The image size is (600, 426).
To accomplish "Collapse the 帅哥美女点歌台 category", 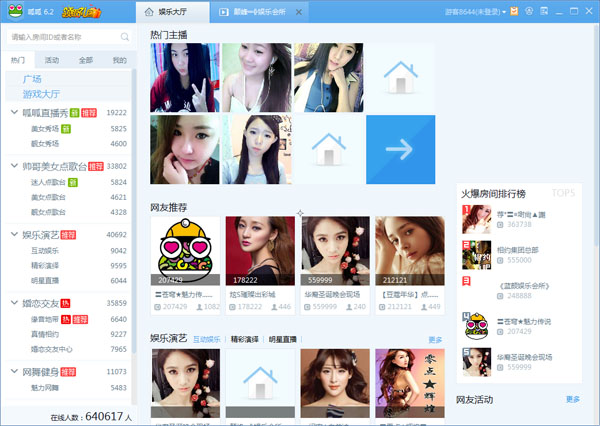I will click(x=12, y=166).
